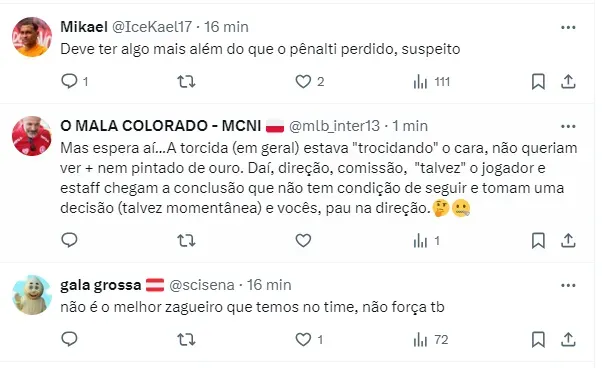Bookmark the O MALA COLORADO tweet
602x368 pixels.
coord(538,241)
